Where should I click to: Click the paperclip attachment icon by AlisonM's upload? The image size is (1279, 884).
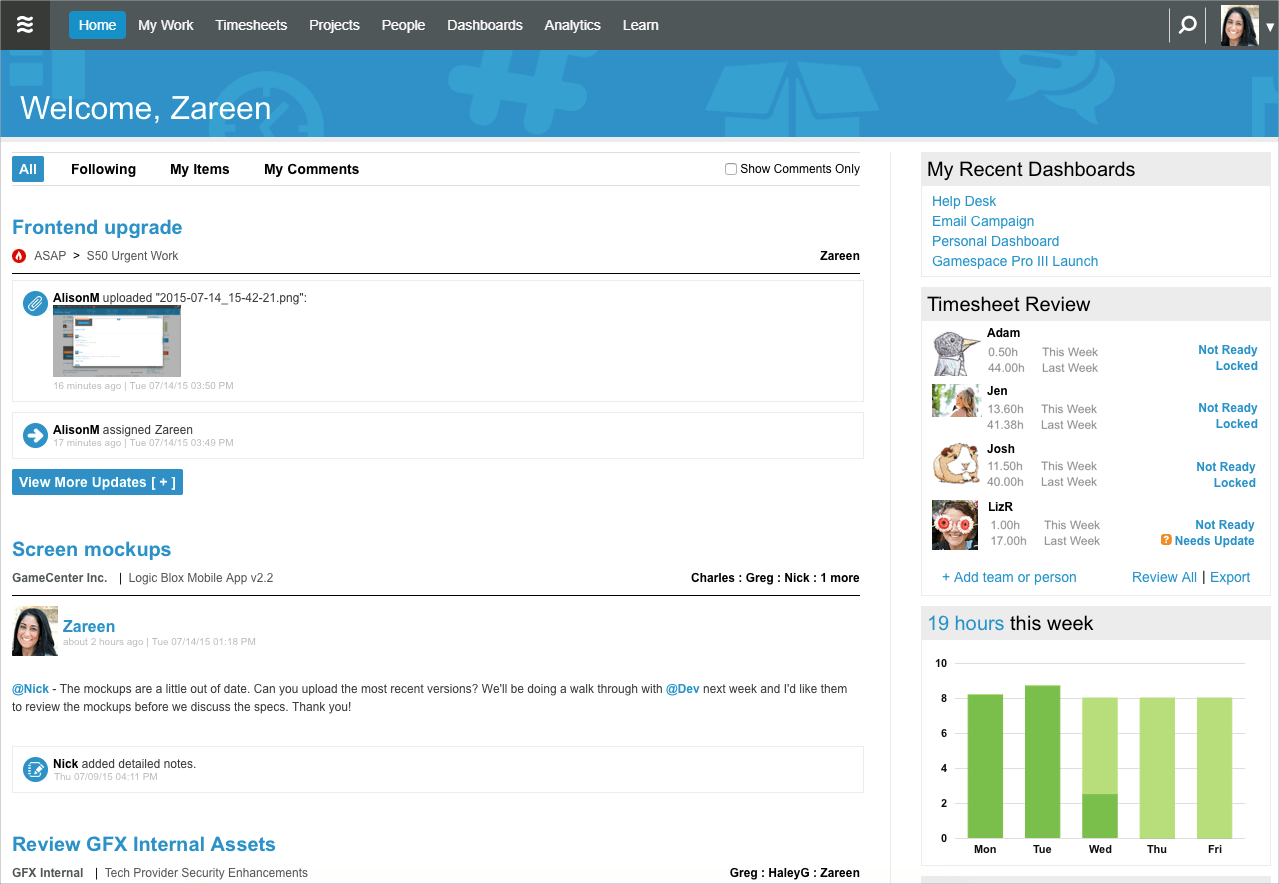(x=35, y=303)
